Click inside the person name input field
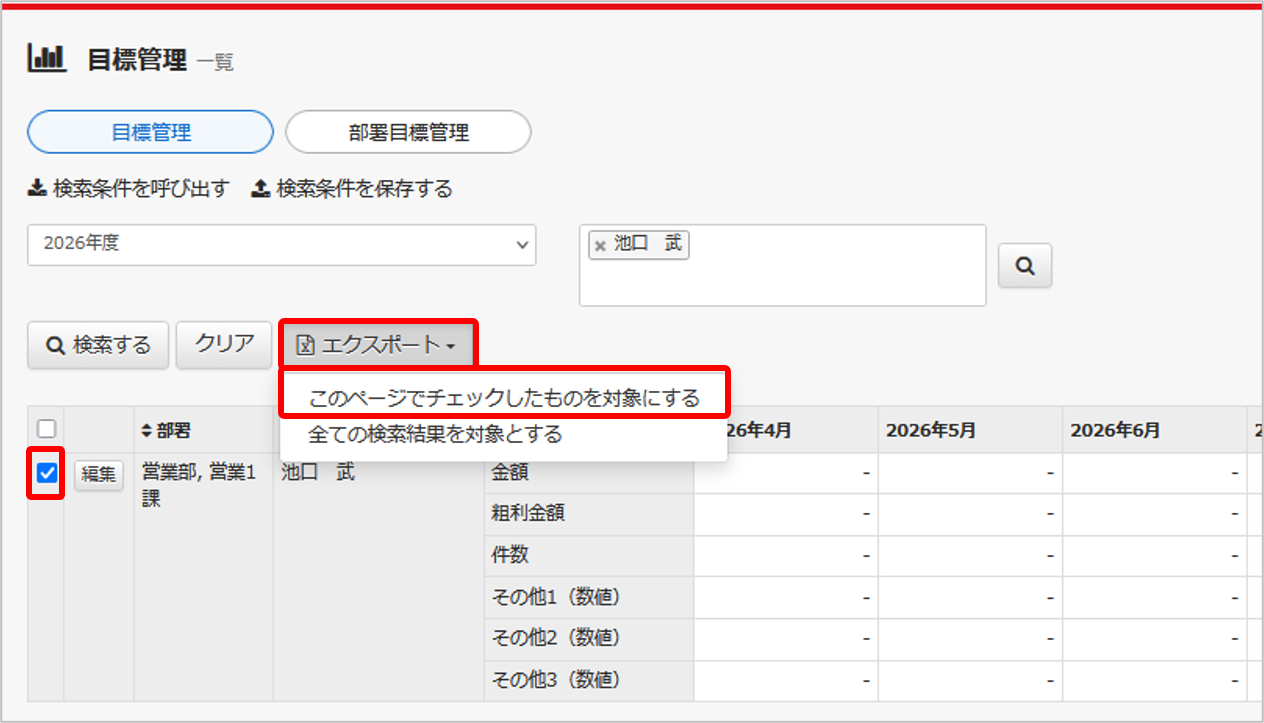 coord(782,280)
